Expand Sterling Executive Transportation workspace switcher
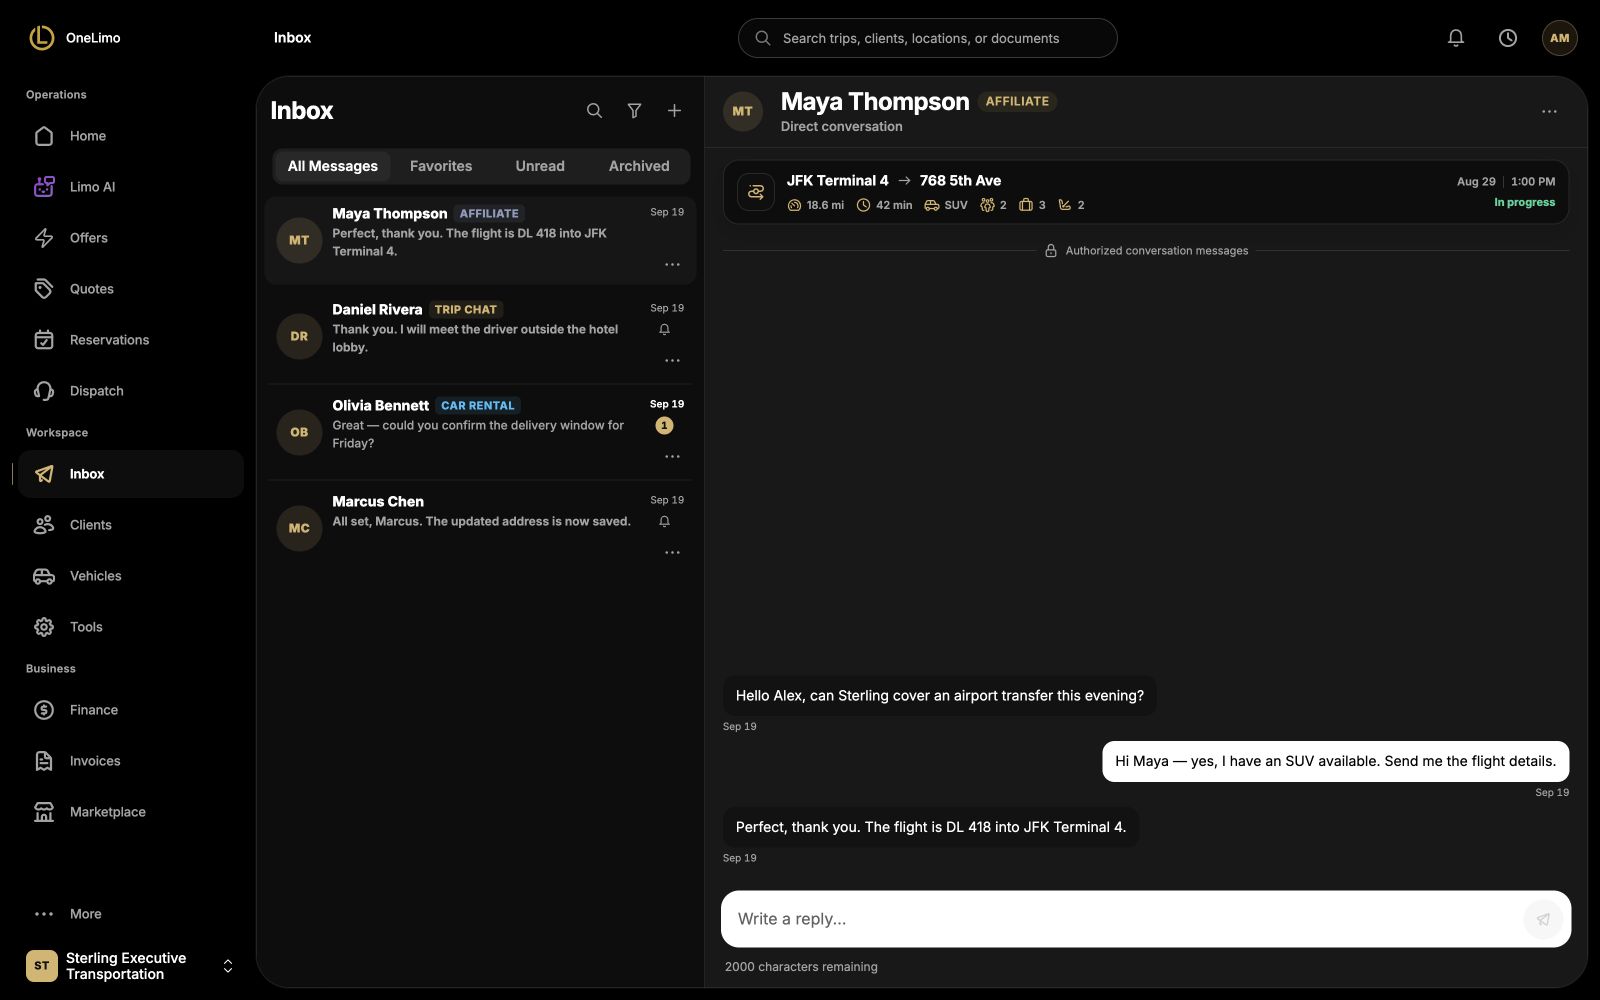The image size is (1600, 1000). pos(130,966)
